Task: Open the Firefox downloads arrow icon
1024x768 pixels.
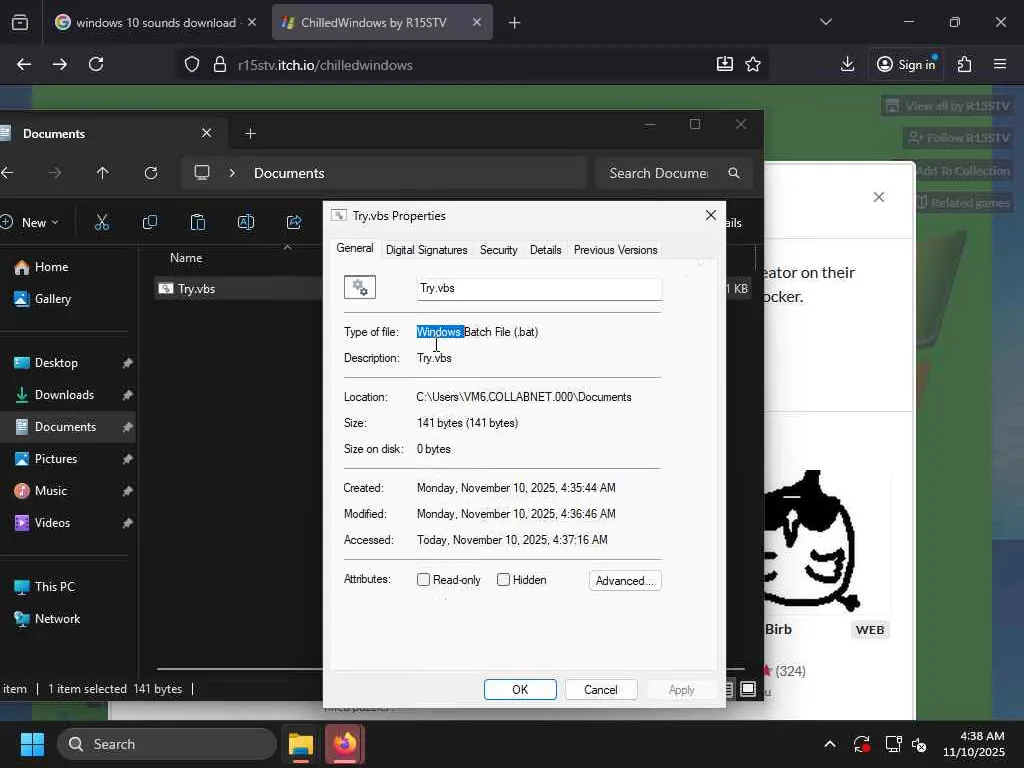Action: [847, 64]
